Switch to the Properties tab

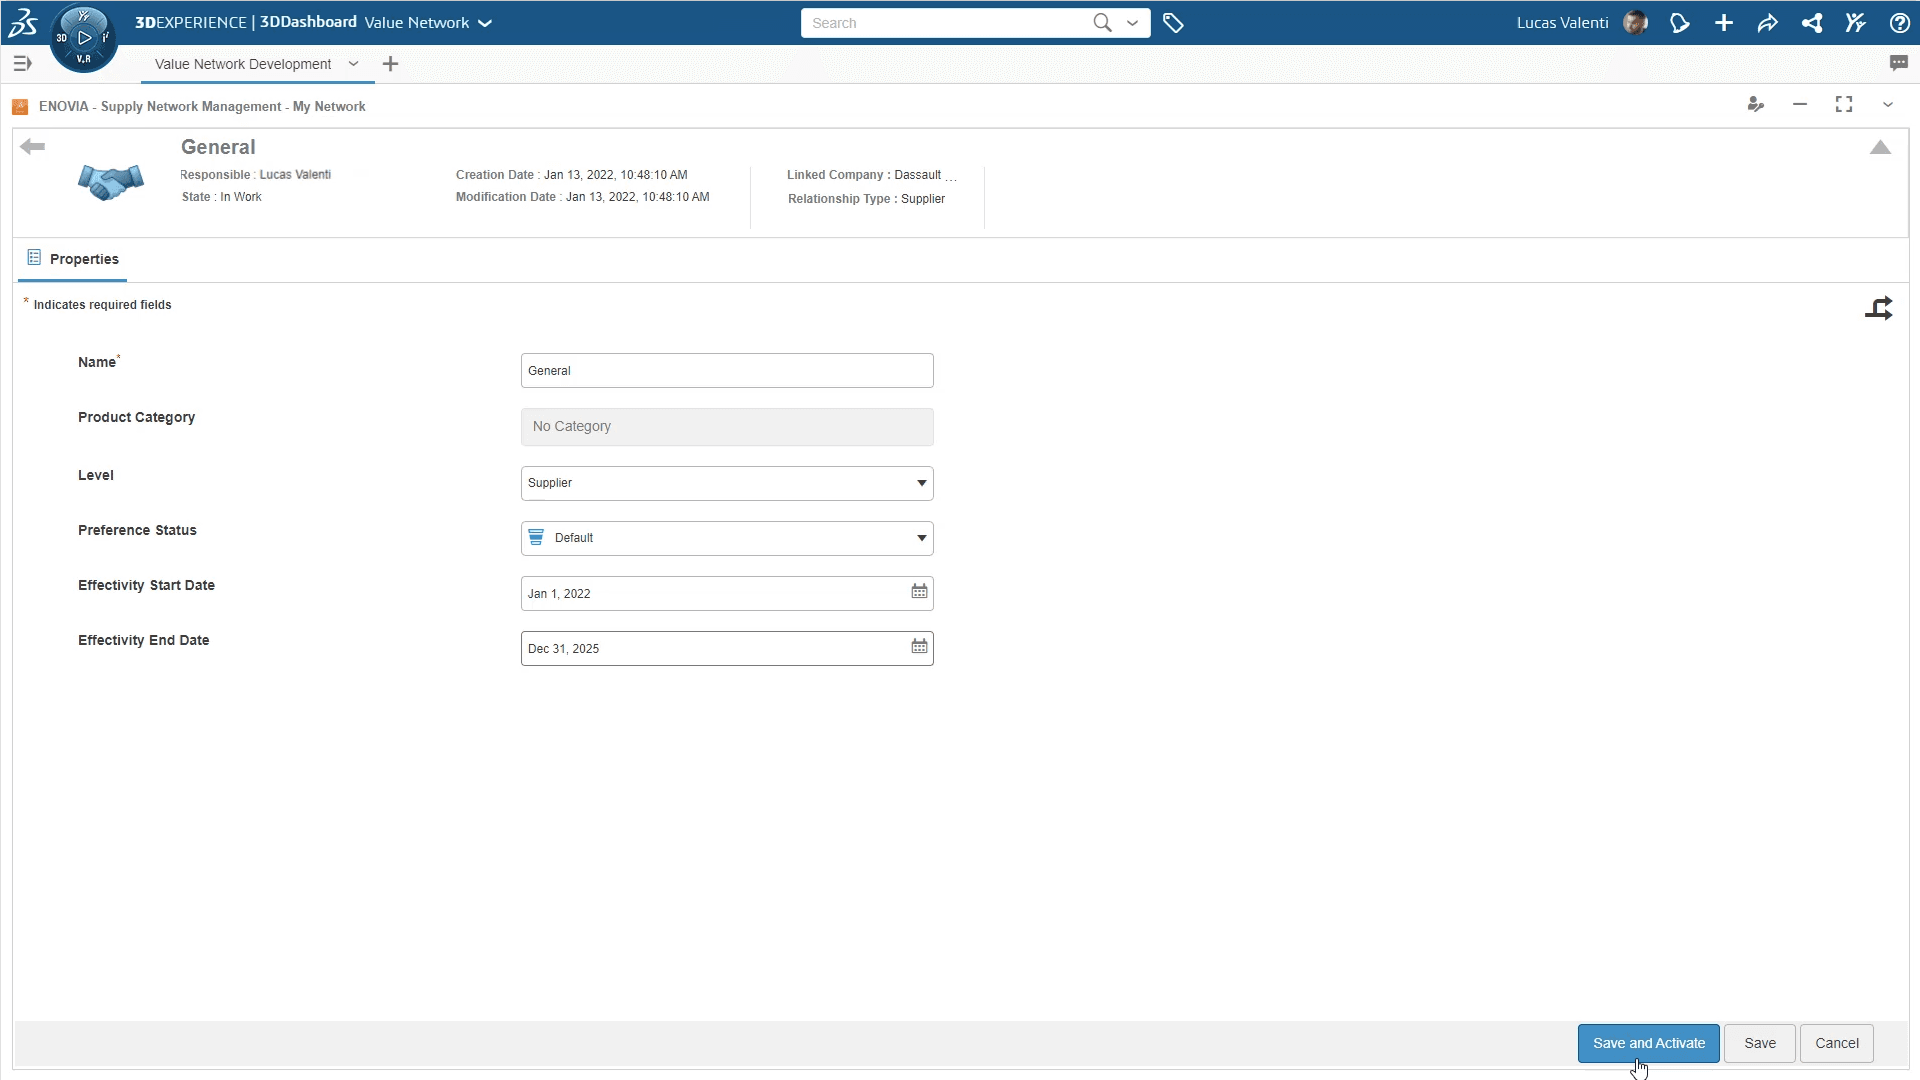[x=72, y=259]
